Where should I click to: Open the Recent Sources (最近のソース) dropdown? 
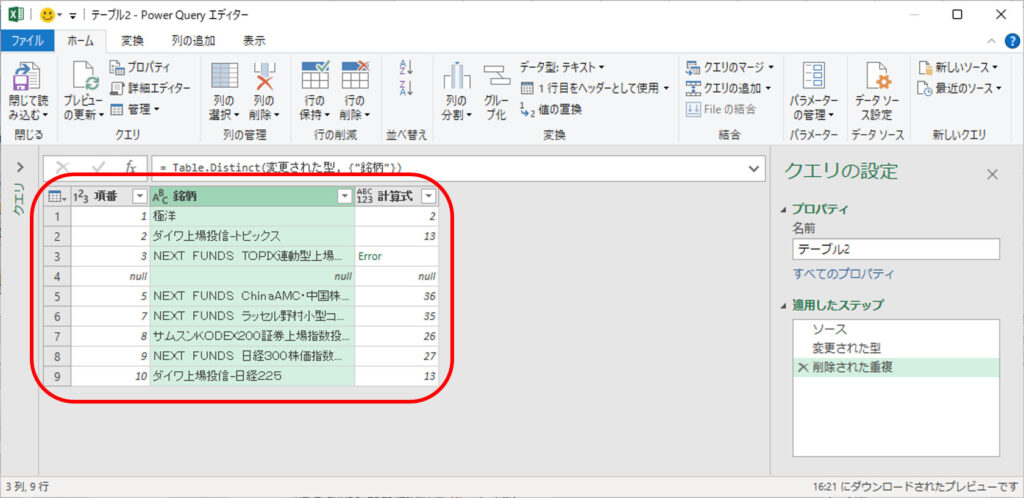click(x=960, y=87)
